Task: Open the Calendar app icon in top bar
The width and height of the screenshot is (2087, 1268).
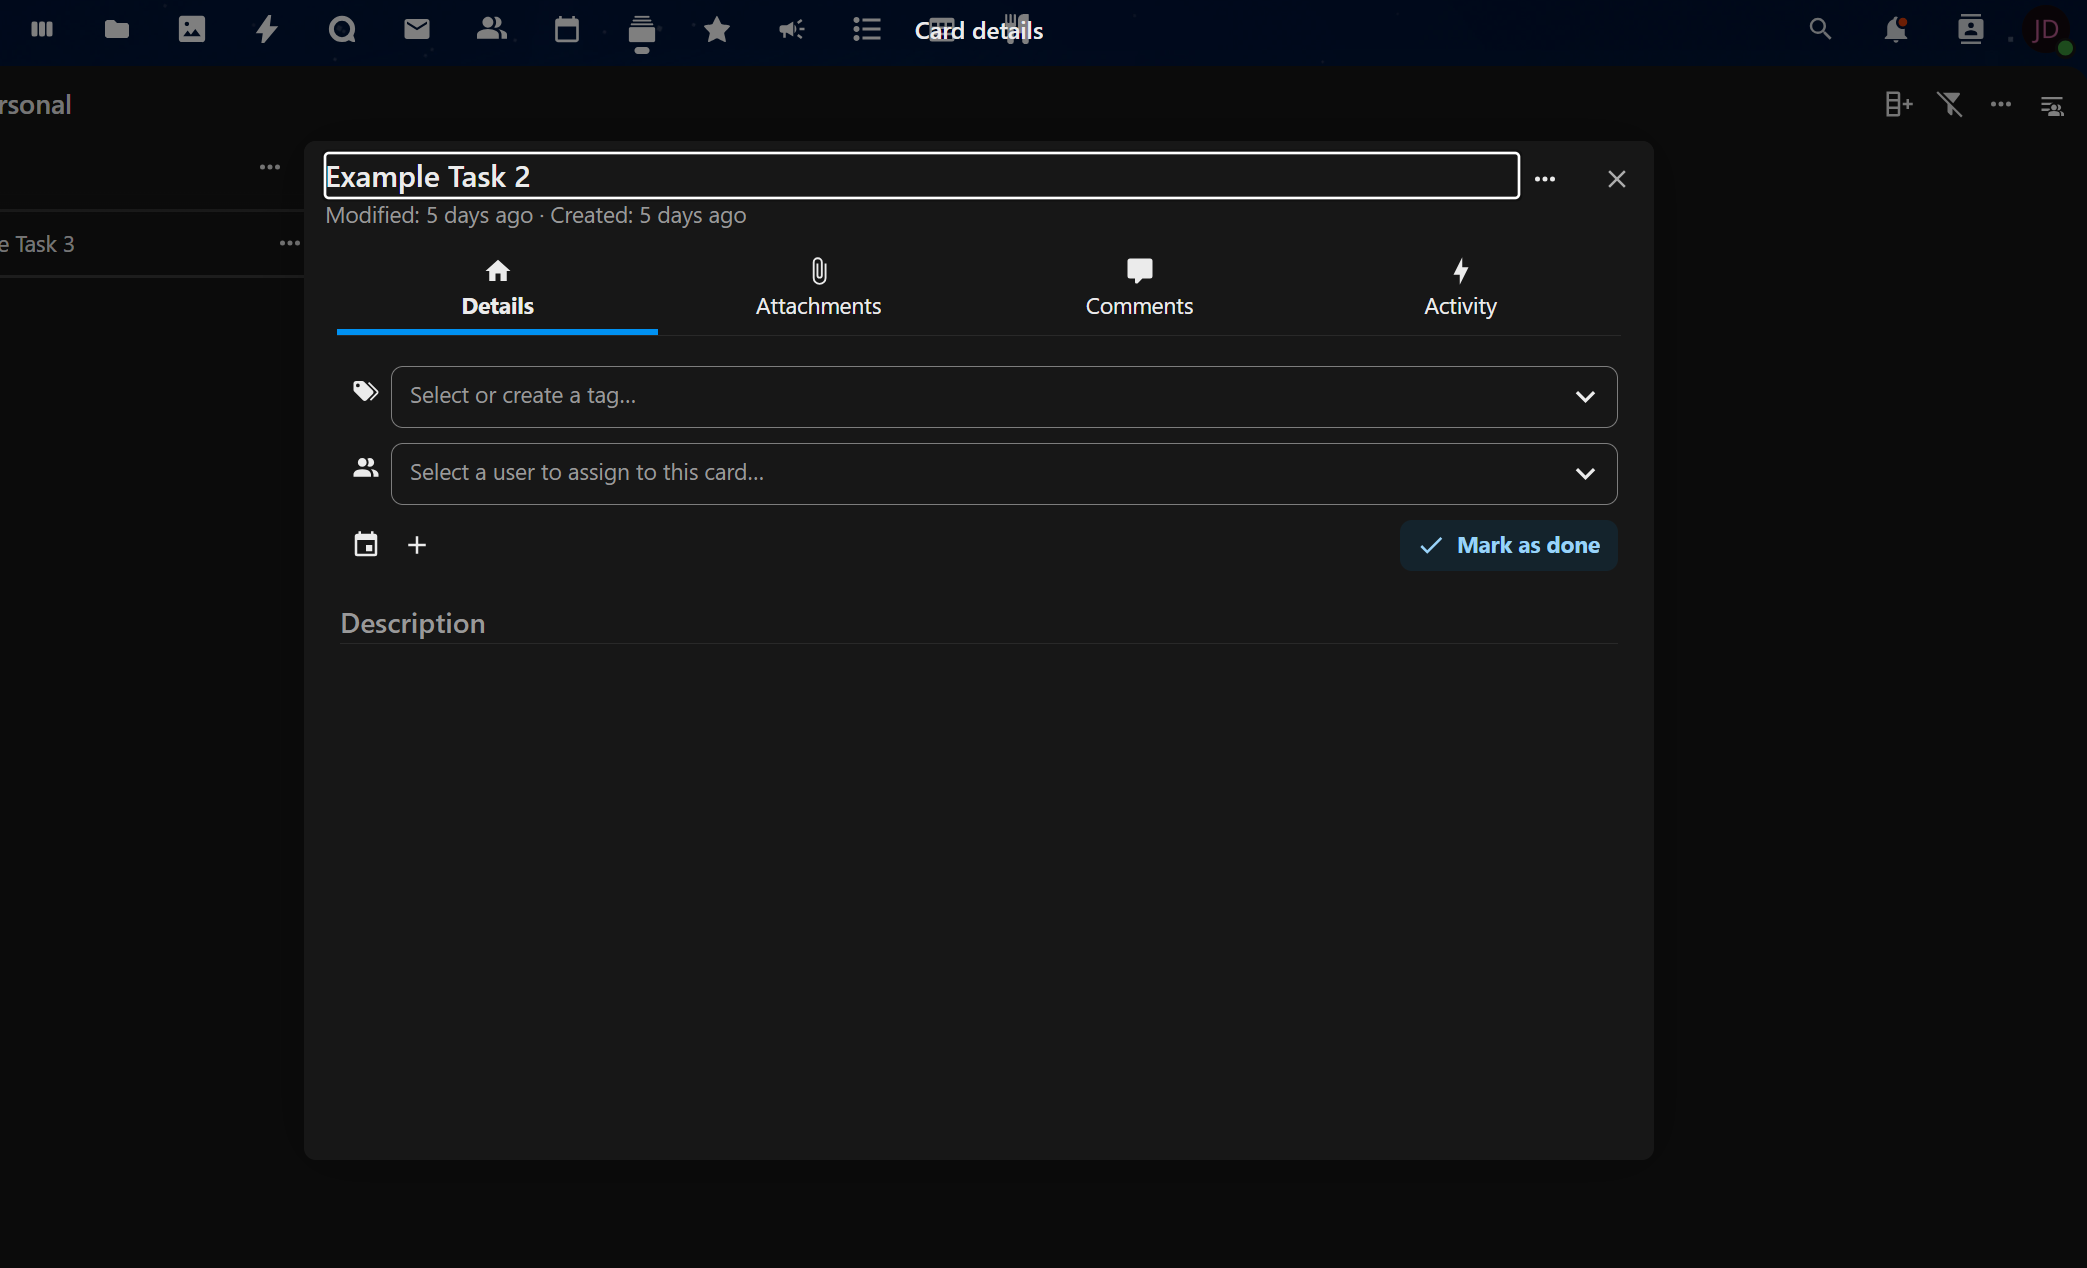Action: tap(567, 30)
